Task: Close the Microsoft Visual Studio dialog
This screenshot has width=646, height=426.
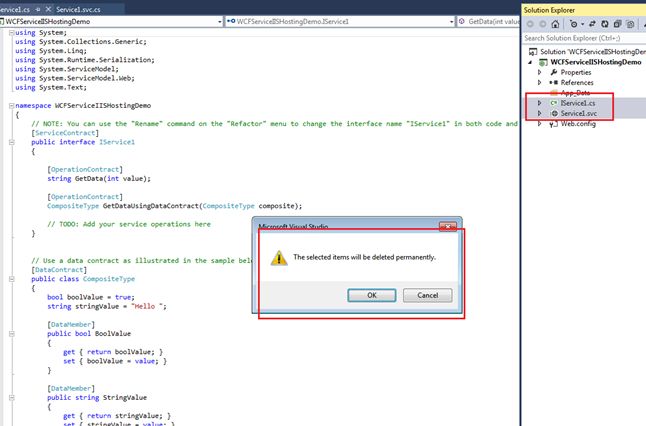Action: pos(448,226)
